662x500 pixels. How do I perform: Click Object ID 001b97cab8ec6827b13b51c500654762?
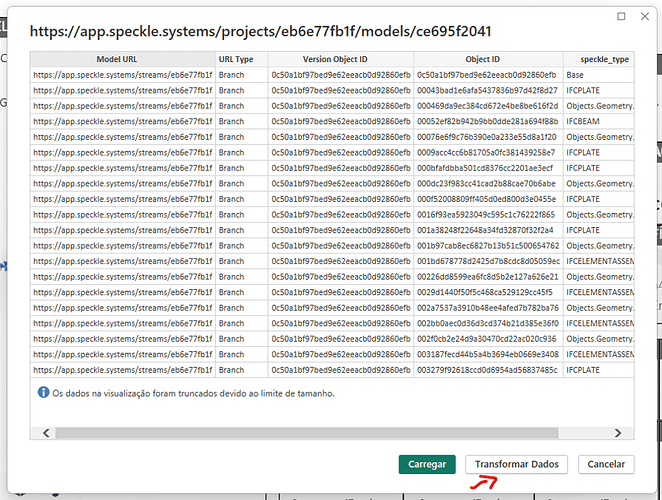(x=488, y=246)
